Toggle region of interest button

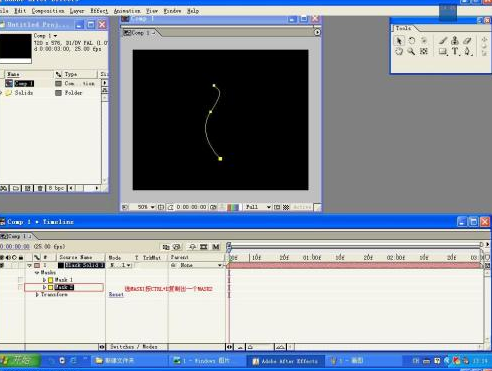(277, 207)
